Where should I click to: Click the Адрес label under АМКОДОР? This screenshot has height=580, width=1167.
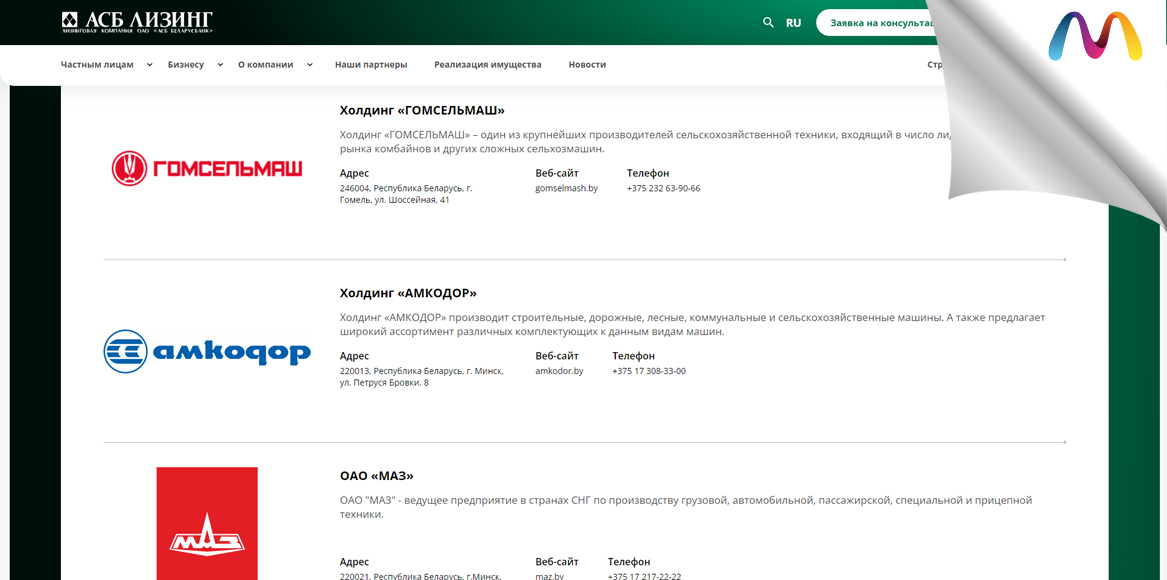pyautogui.click(x=354, y=356)
